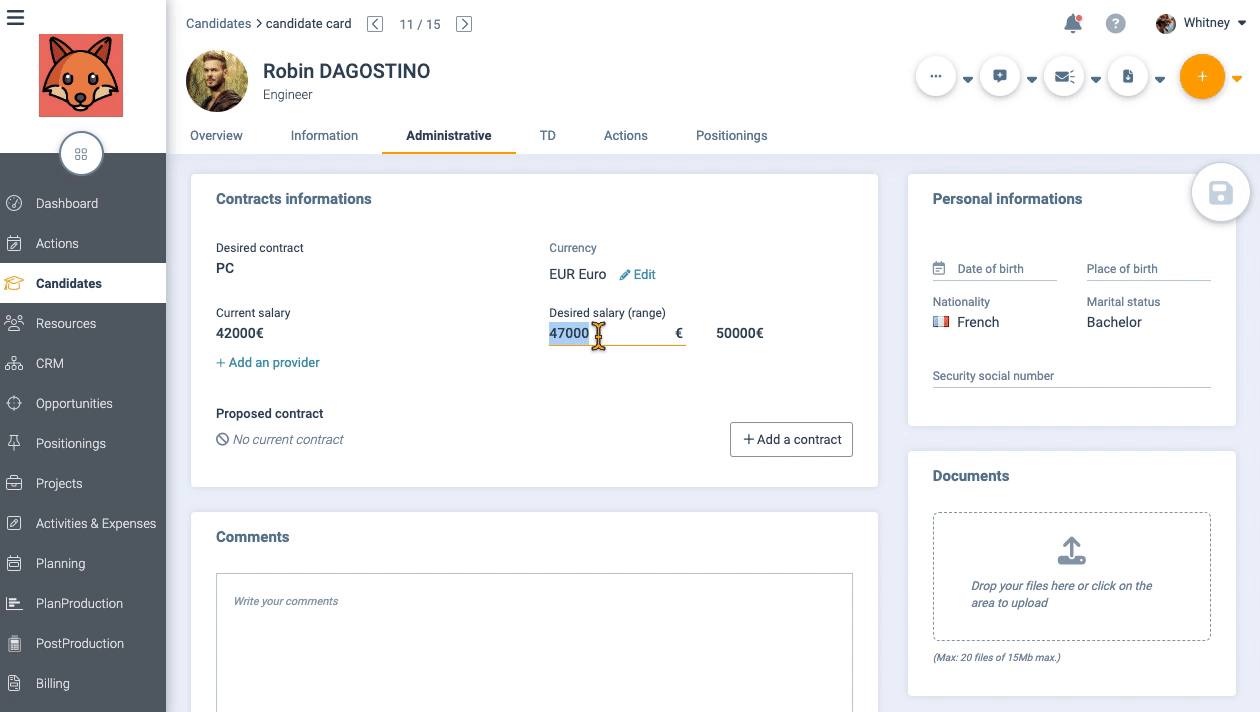
Task: Click the help question mark icon
Action: pos(1115,23)
